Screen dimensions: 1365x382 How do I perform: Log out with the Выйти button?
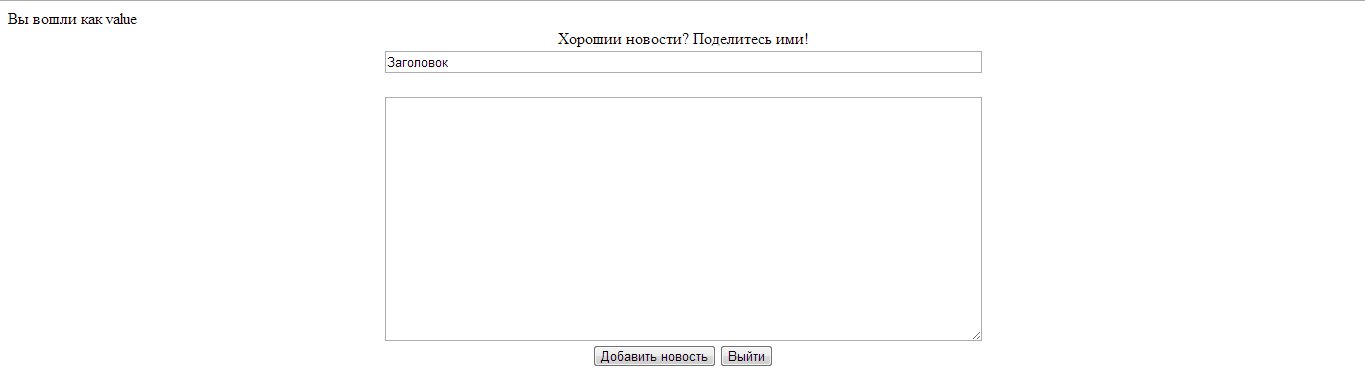point(746,357)
